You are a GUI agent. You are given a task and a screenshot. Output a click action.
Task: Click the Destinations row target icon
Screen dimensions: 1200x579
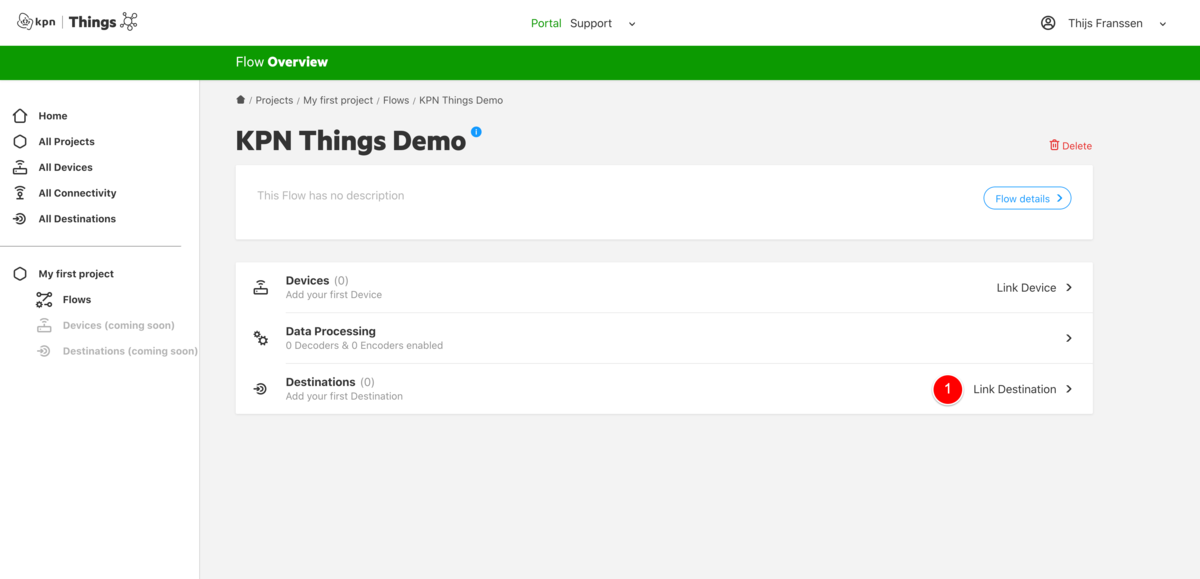click(x=260, y=389)
